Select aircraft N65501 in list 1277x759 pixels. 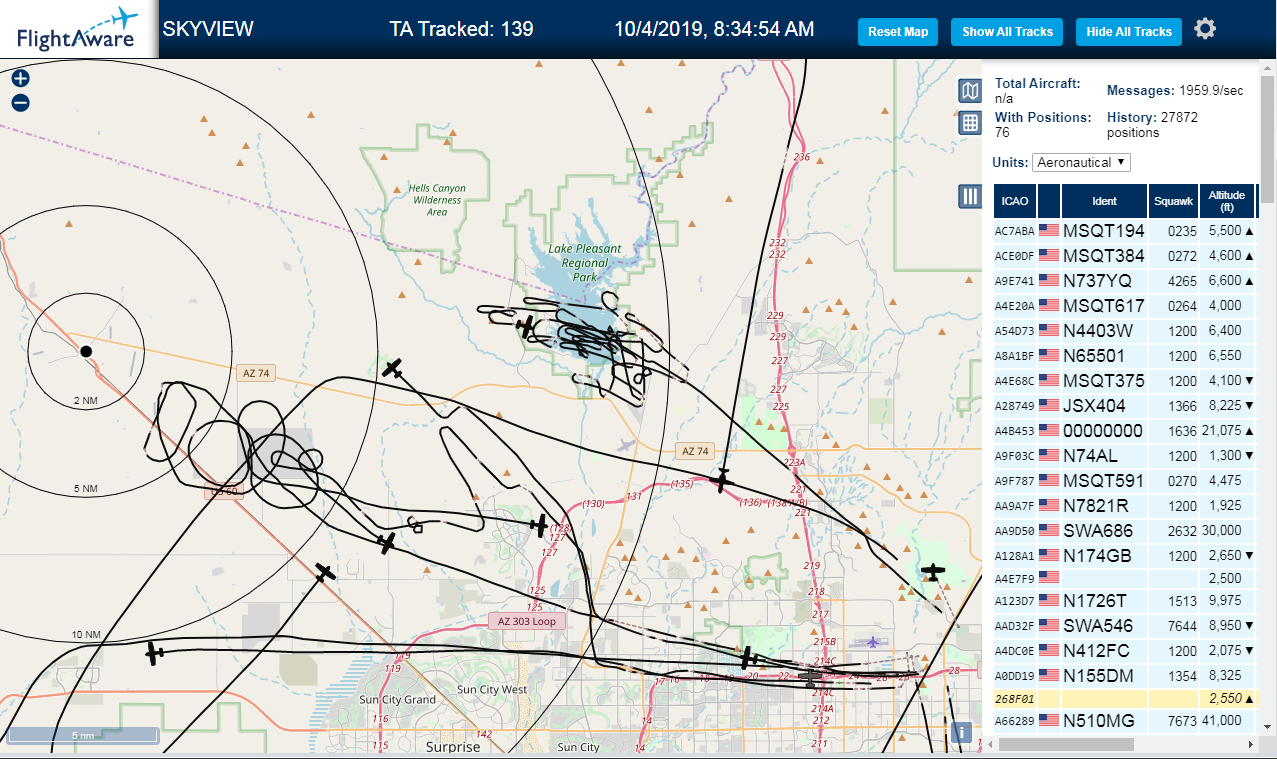pyautogui.click(x=1124, y=356)
